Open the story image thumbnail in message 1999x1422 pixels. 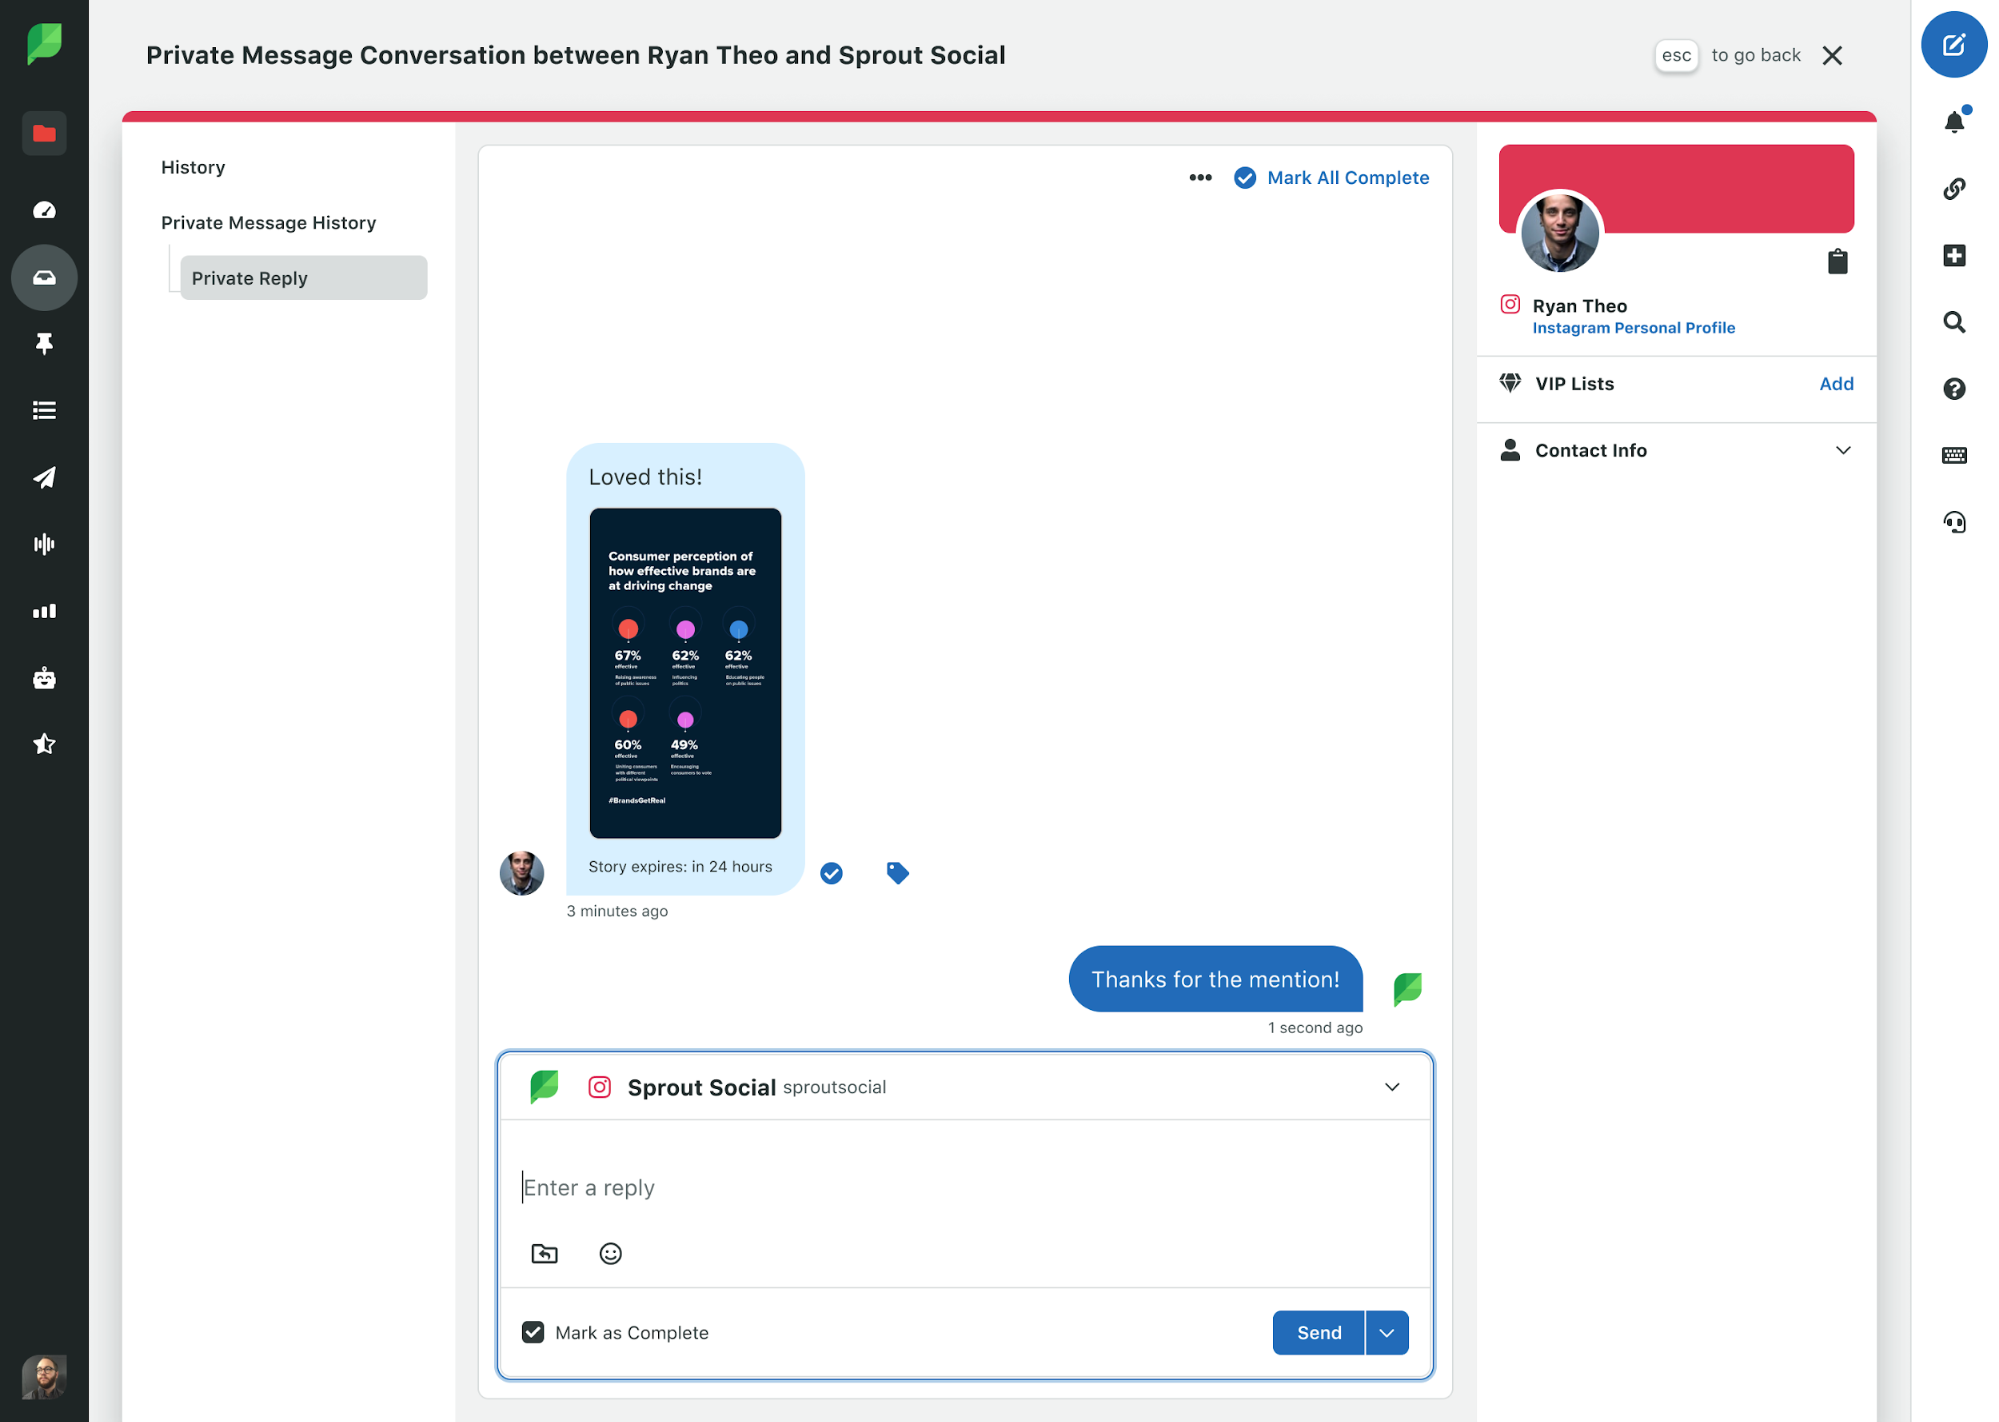(x=685, y=673)
